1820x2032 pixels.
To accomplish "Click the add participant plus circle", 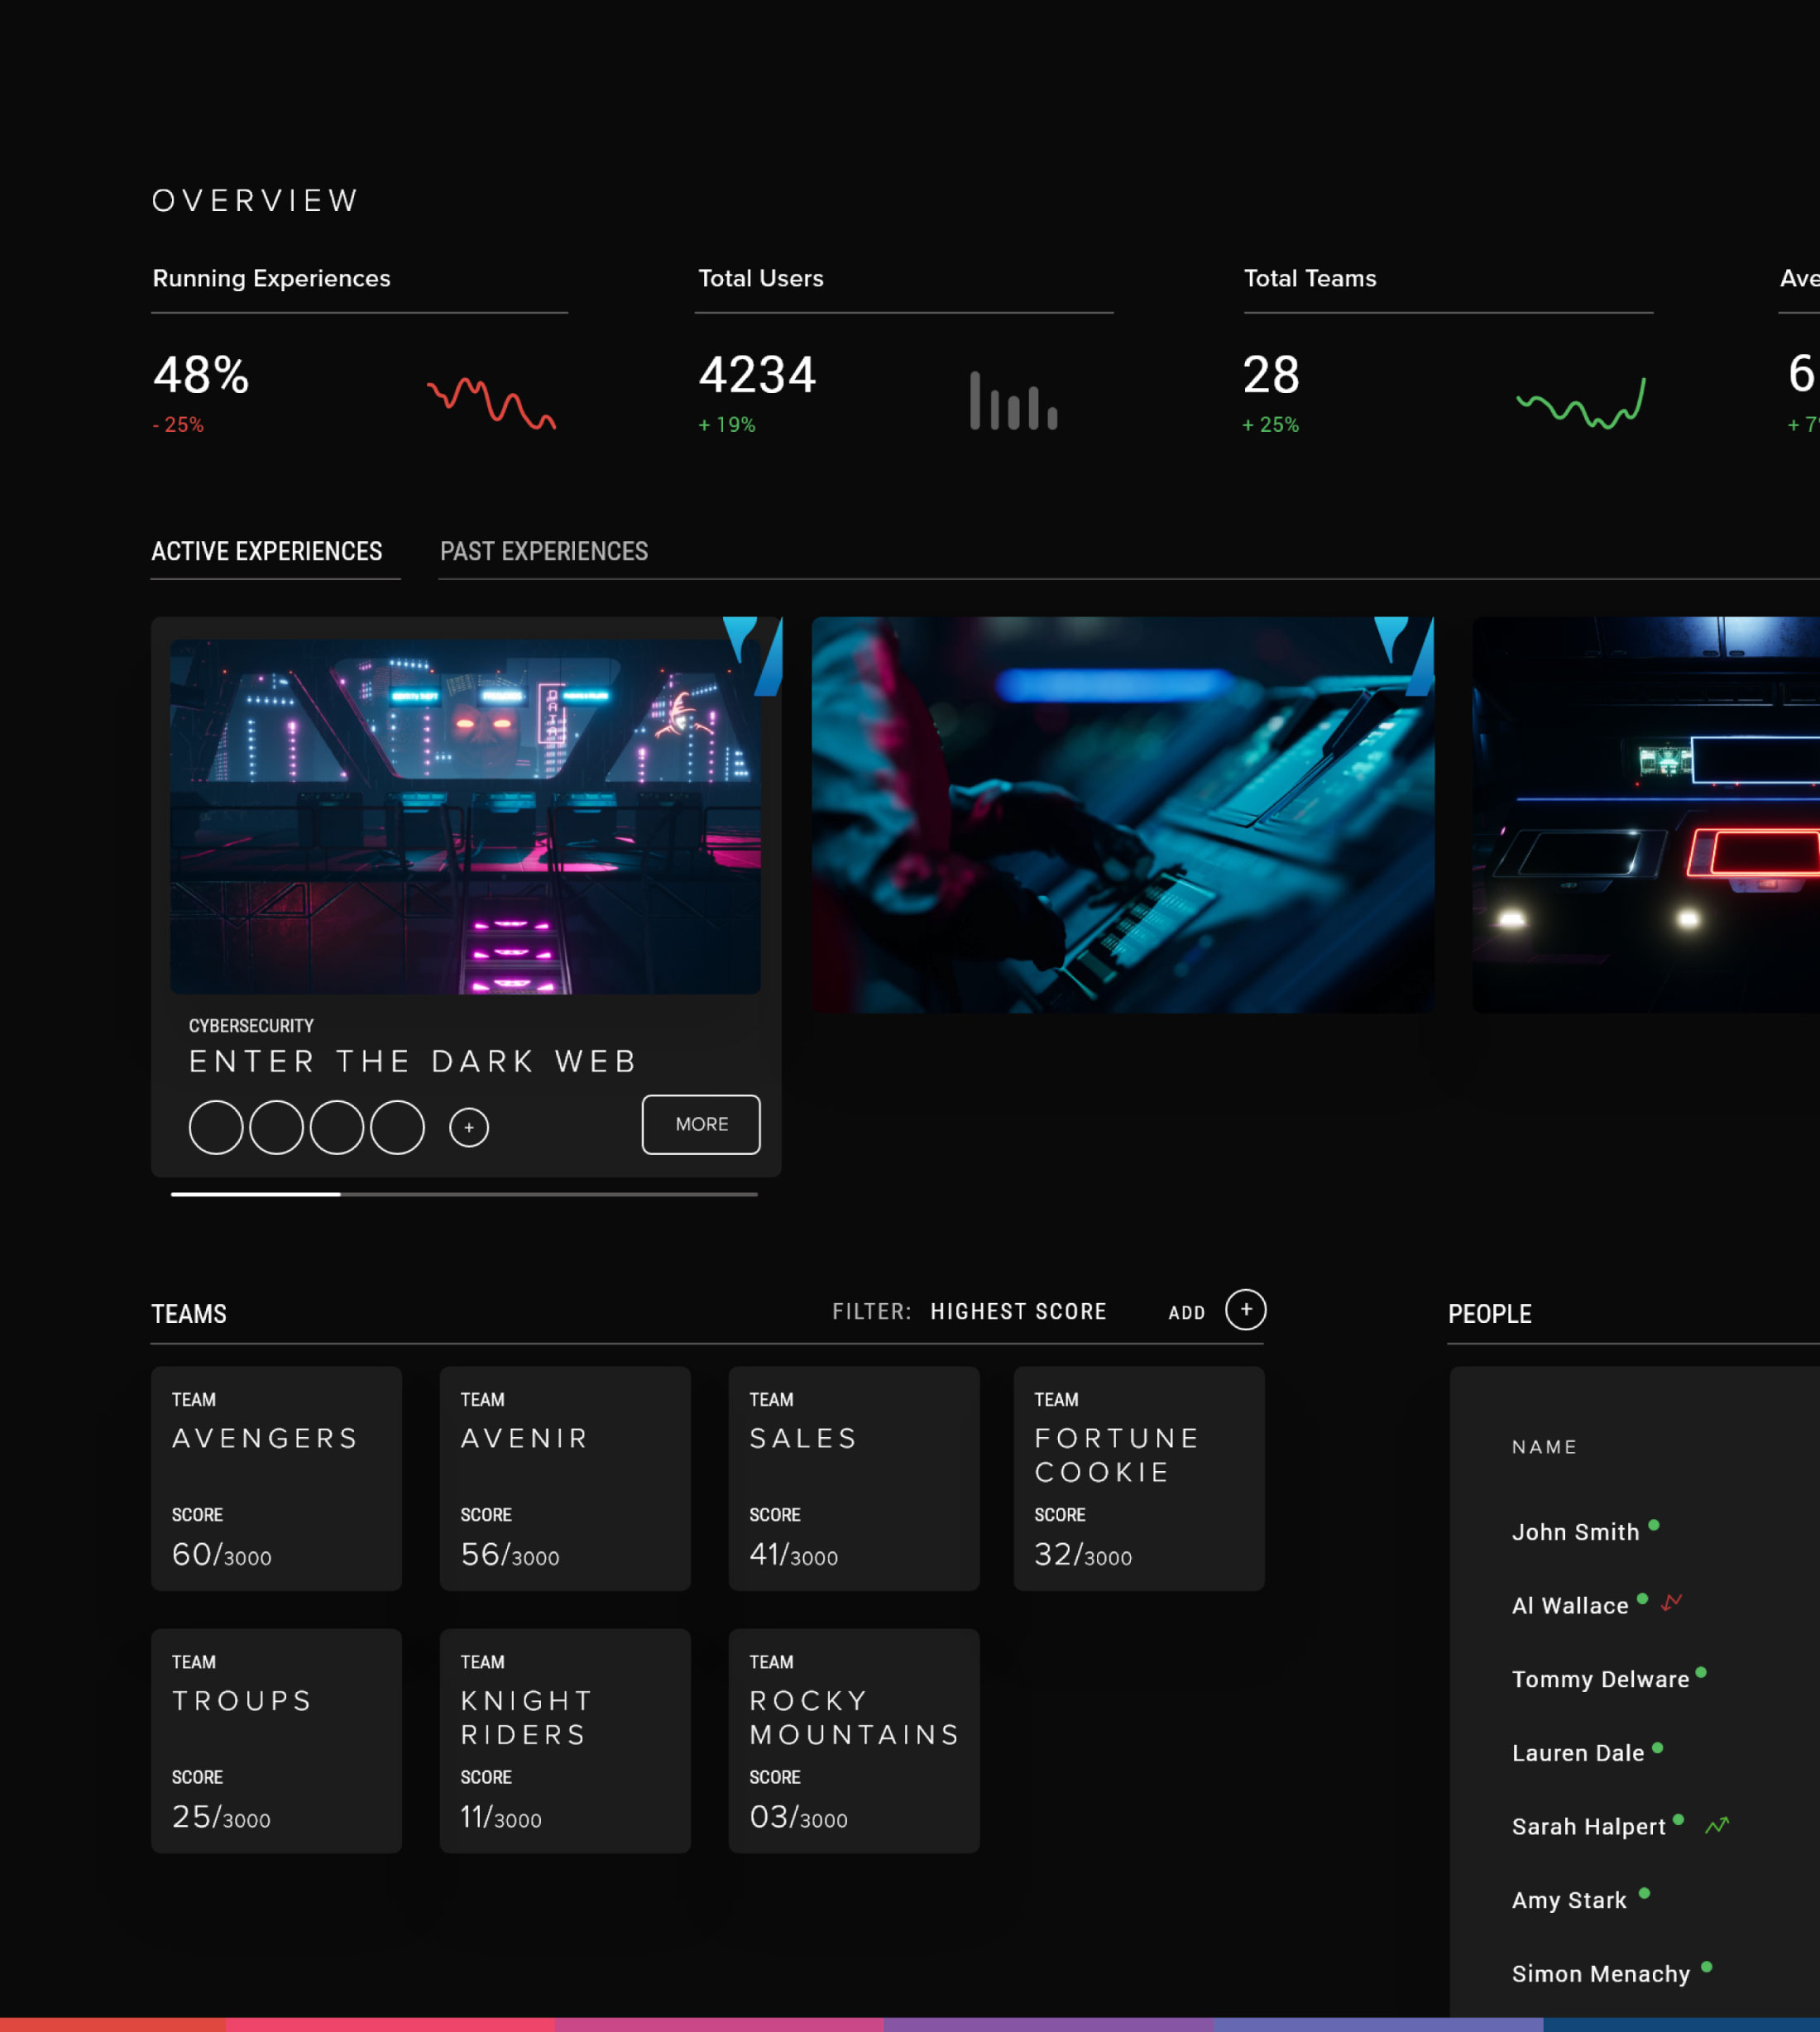I will [x=469, y=1127].
